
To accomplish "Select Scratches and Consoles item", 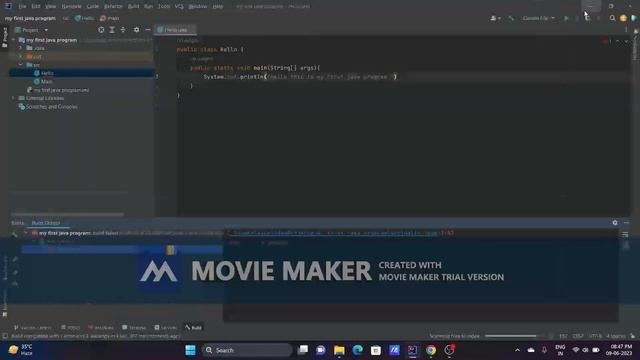I will point(48,107).
